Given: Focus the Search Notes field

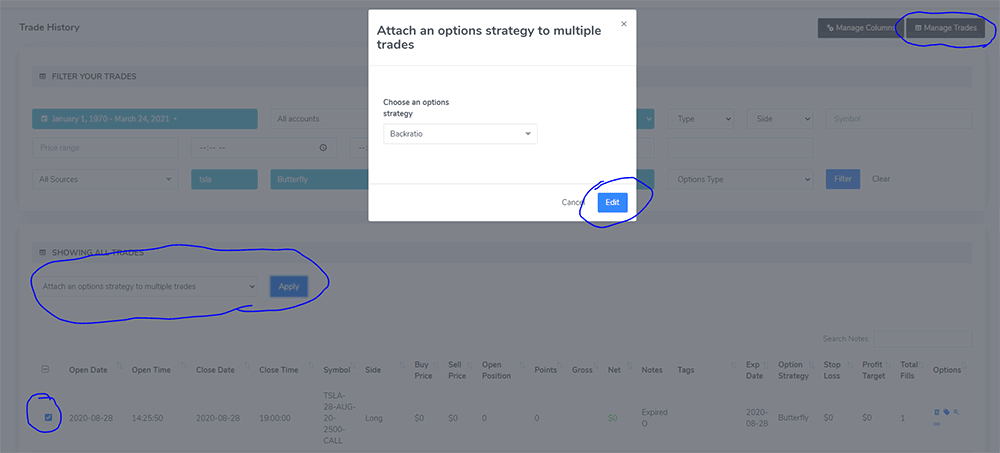Looking at the screenshot, I should (923, 338).
